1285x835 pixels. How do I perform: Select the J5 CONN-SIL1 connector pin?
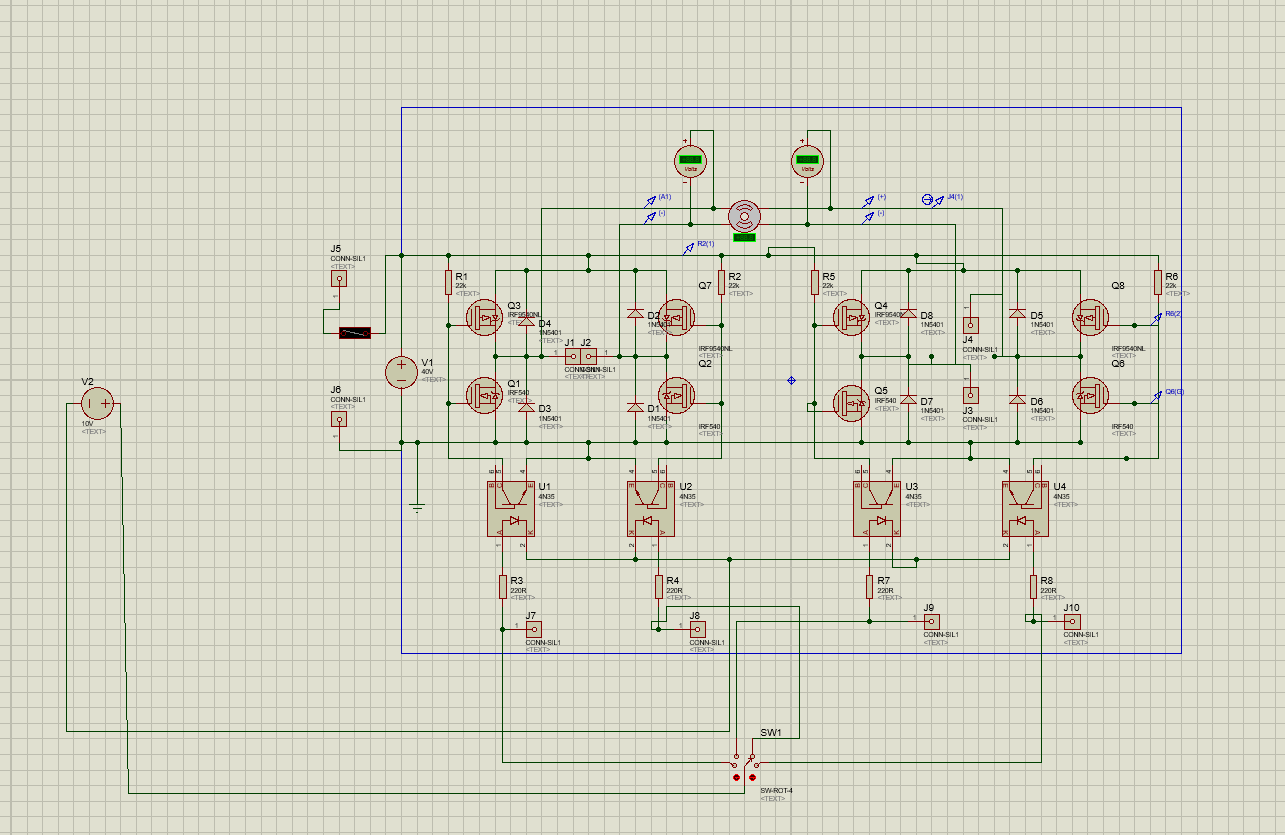[x=339, y=279]
